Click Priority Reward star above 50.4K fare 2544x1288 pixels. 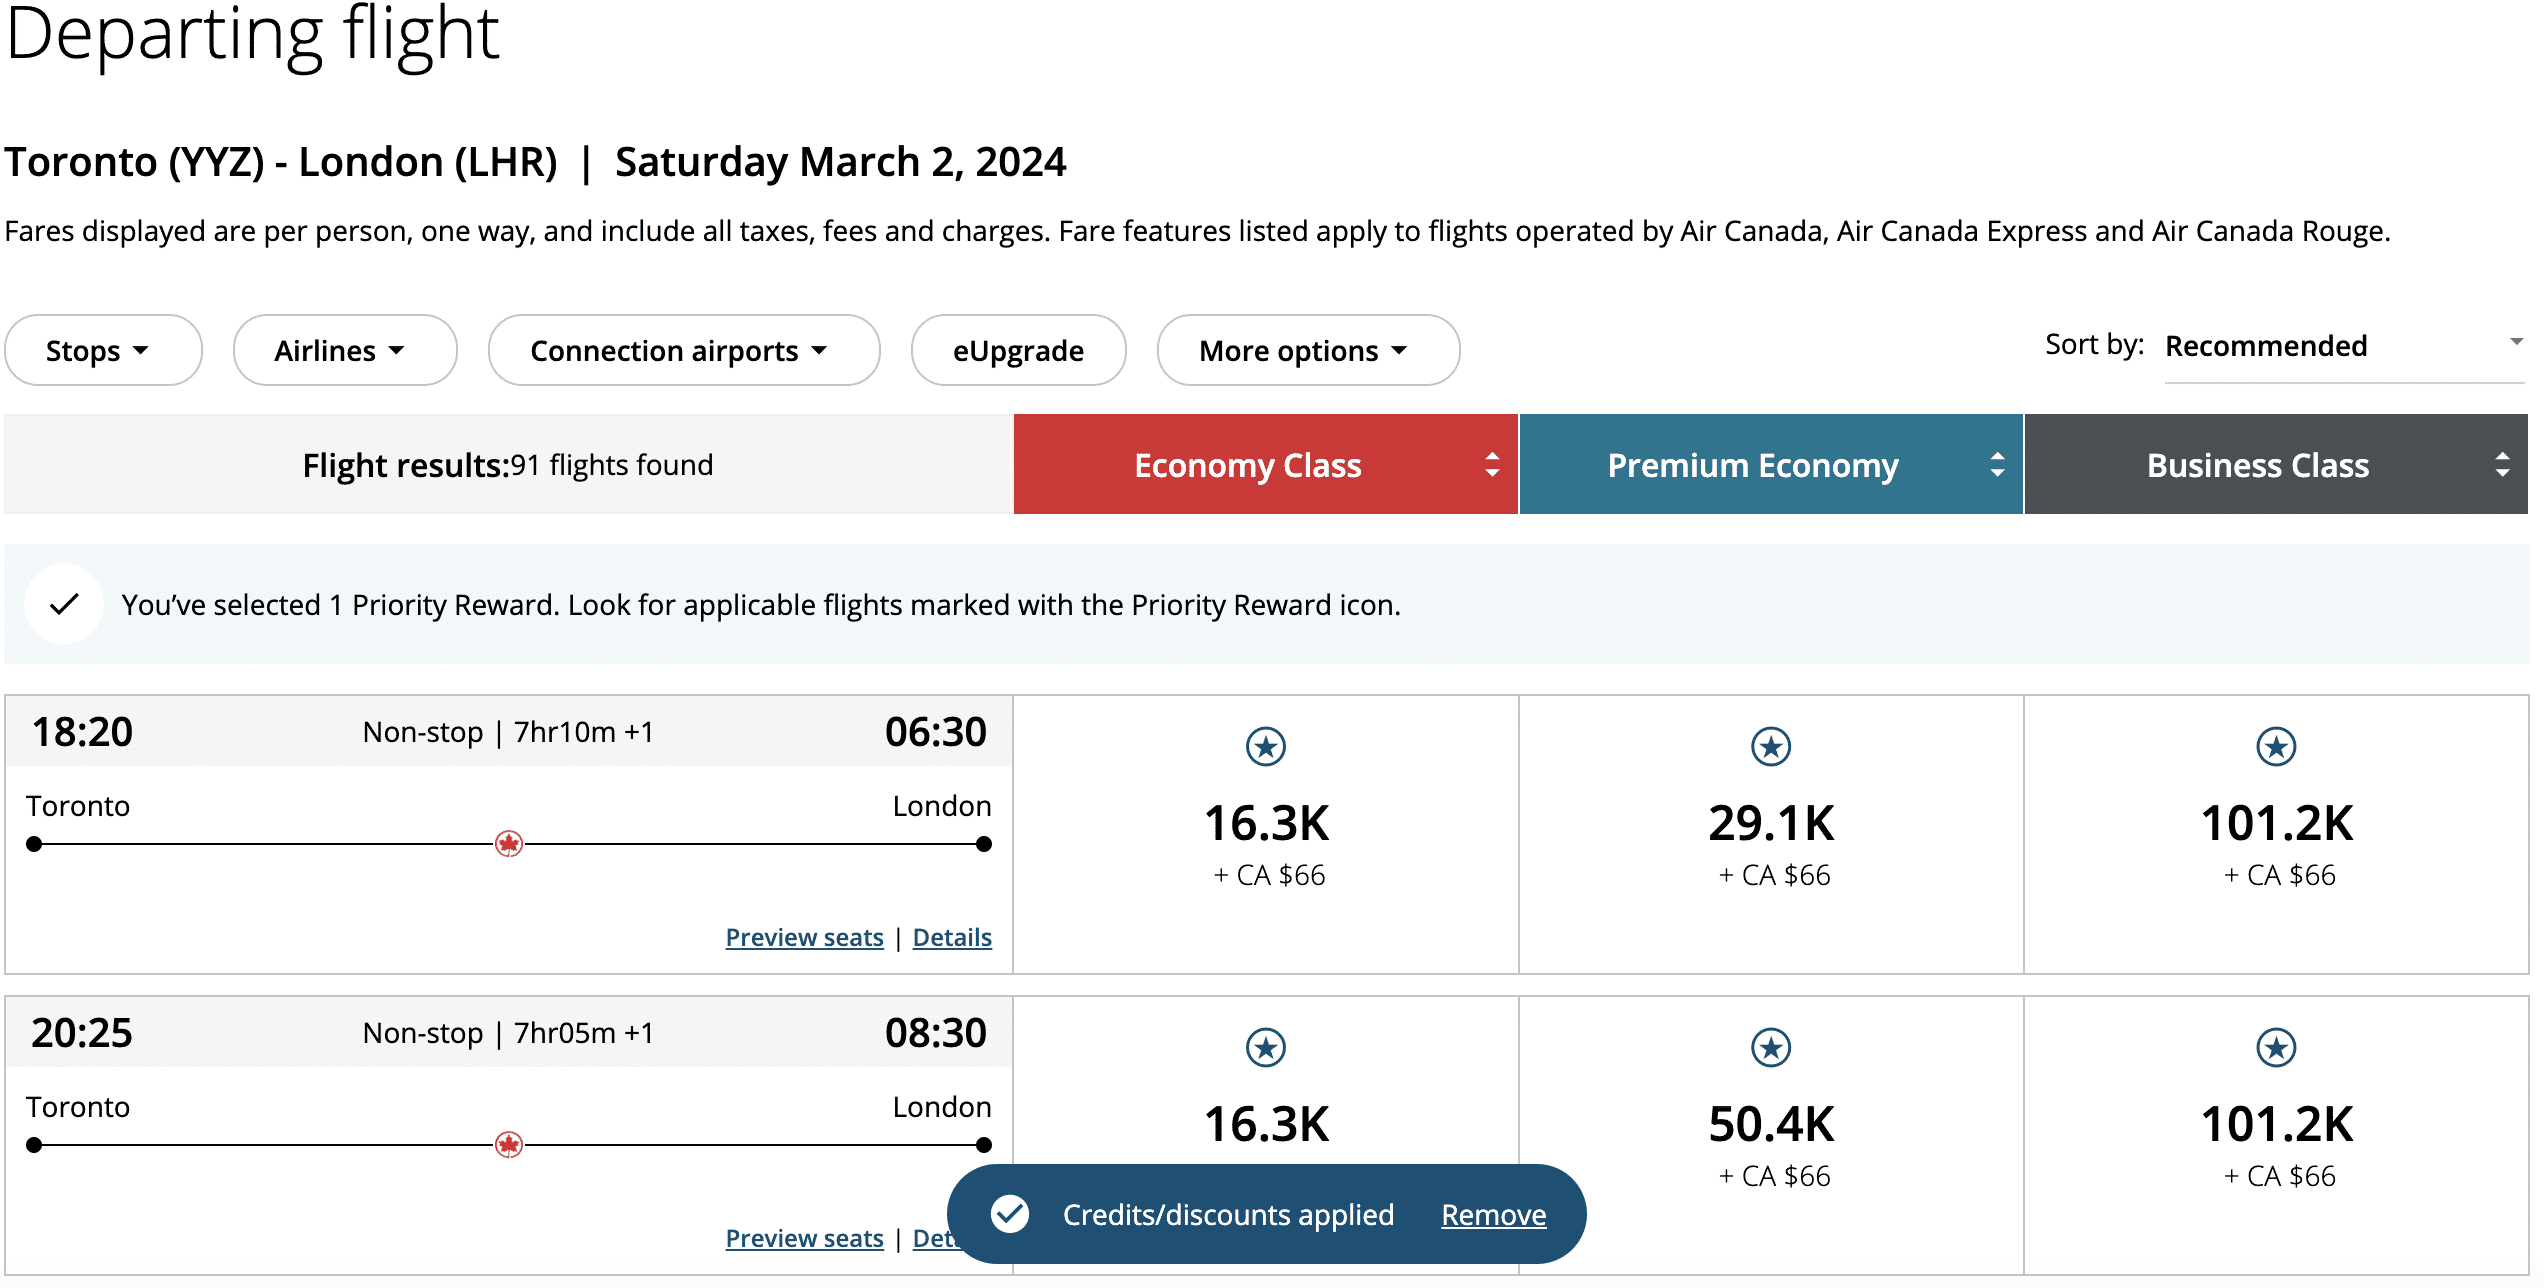[1770, 1048]
